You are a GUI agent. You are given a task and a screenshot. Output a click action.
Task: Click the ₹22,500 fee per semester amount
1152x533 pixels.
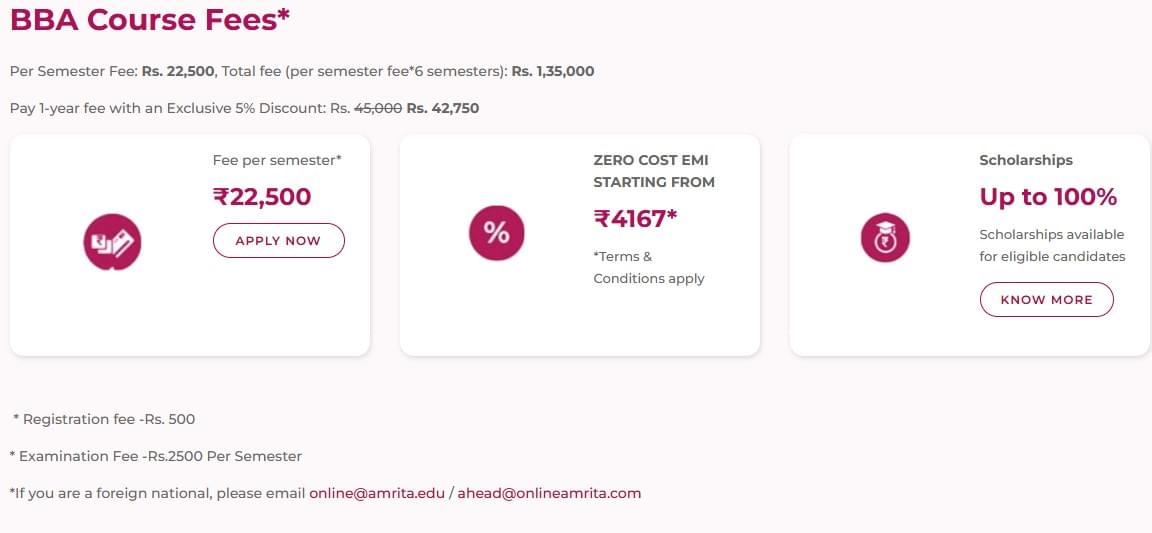click(262, 197)
